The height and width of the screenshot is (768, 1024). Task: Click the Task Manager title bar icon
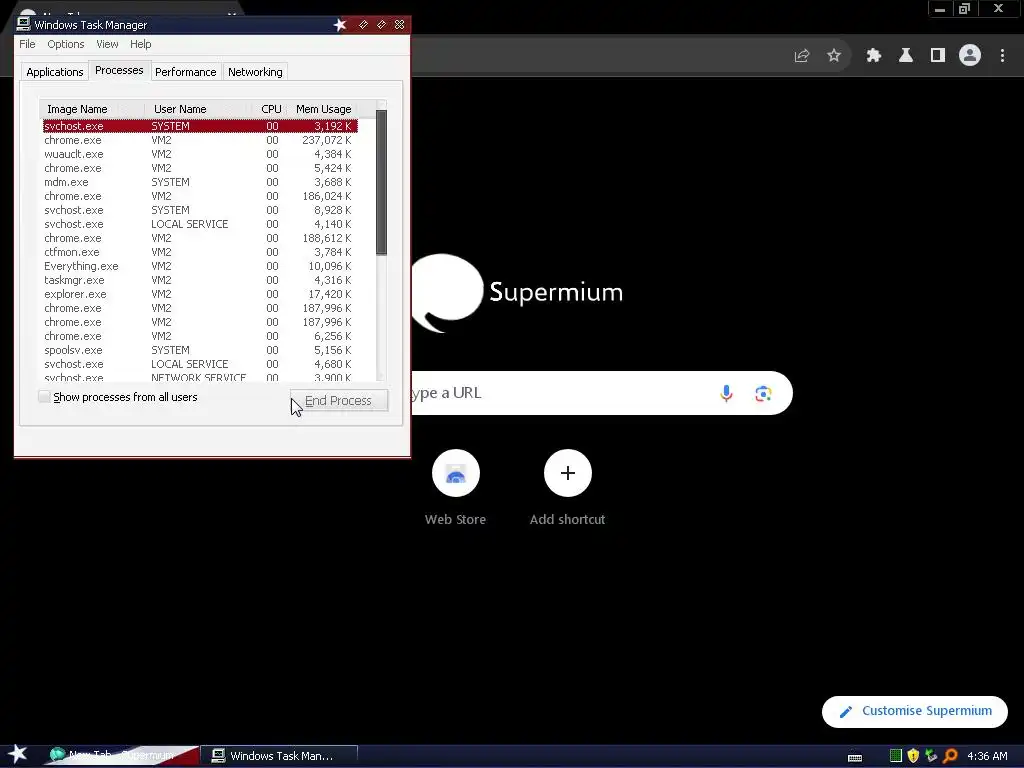tap(24, 24)
